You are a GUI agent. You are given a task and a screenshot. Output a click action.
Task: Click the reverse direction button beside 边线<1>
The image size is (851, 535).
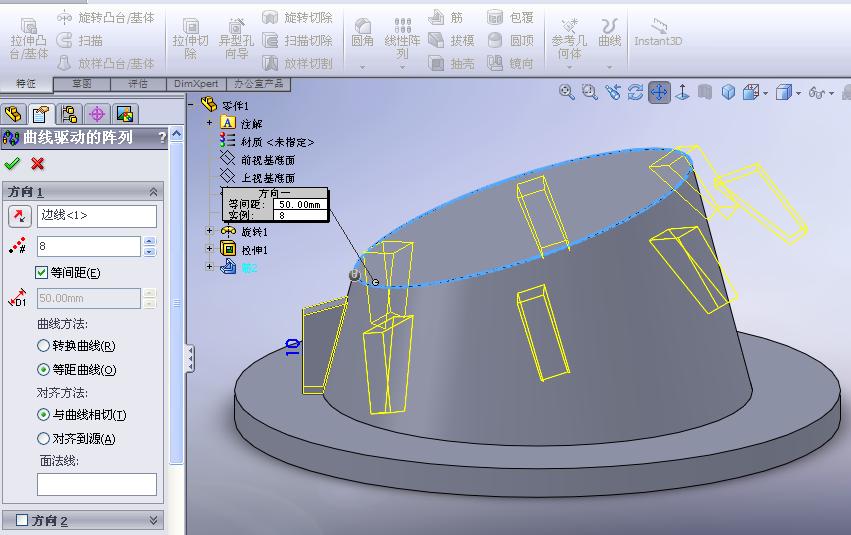pyautogui.click(x=20, y=215)
